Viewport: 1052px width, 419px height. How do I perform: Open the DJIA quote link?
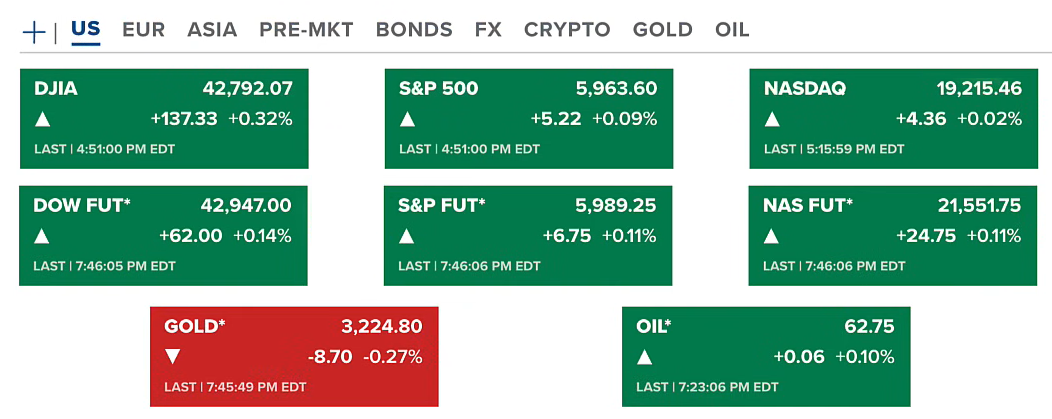click(56, 89)
